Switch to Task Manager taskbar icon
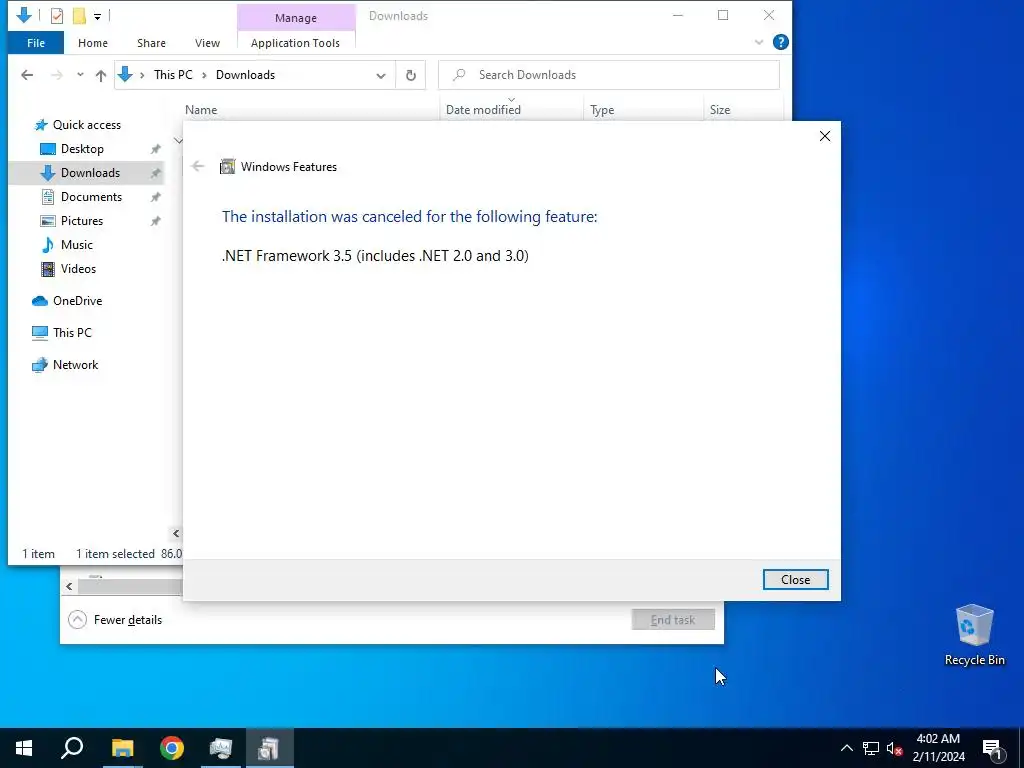This screenshot has width=1024, height=768. (x=221, y=748)
